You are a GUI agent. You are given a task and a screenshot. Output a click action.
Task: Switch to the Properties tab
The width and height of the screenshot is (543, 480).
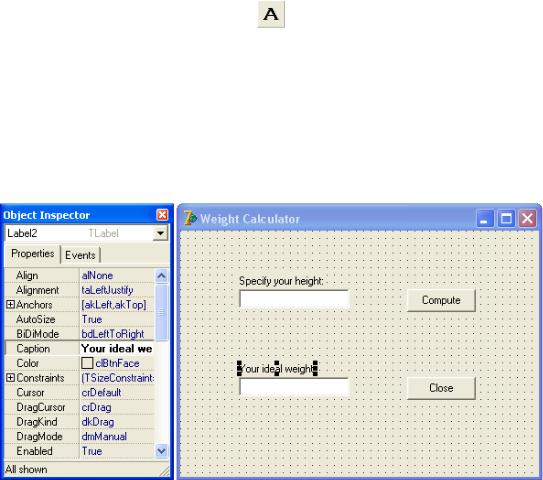click(x=33, y=254)
